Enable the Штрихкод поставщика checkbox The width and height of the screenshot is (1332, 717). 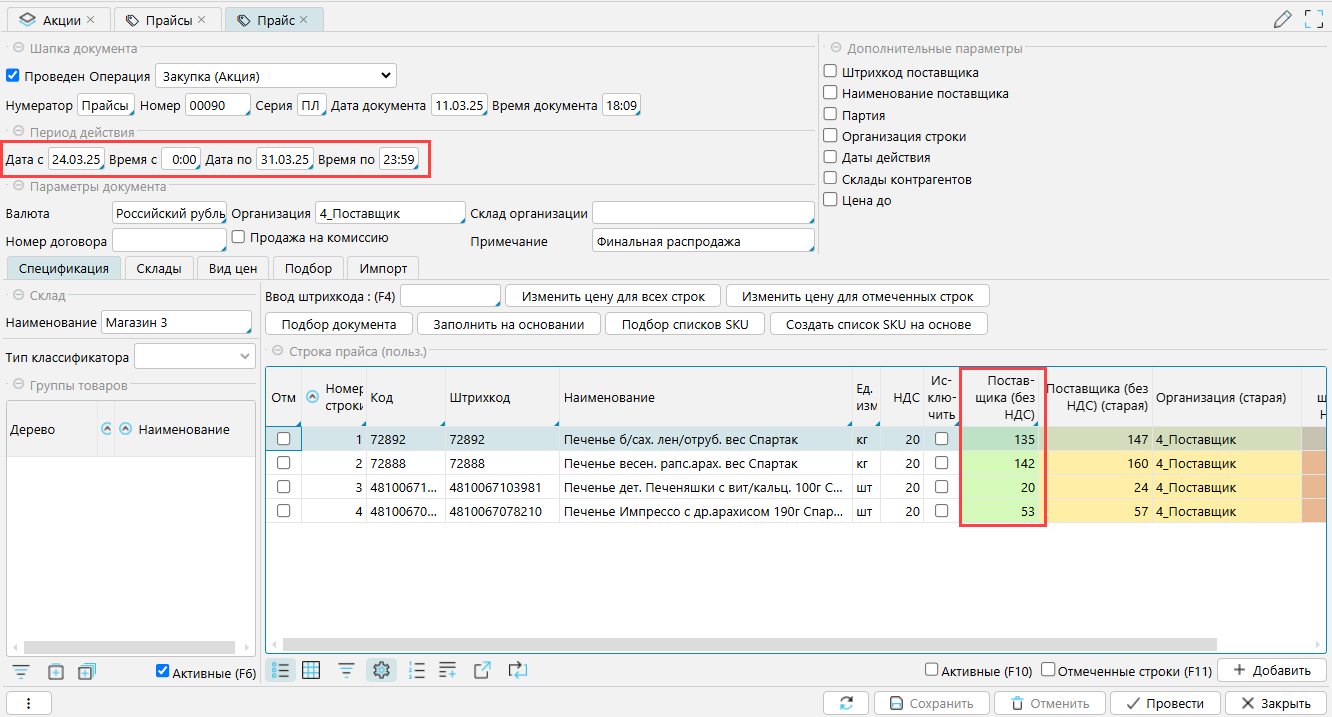[x=830, y=72]
